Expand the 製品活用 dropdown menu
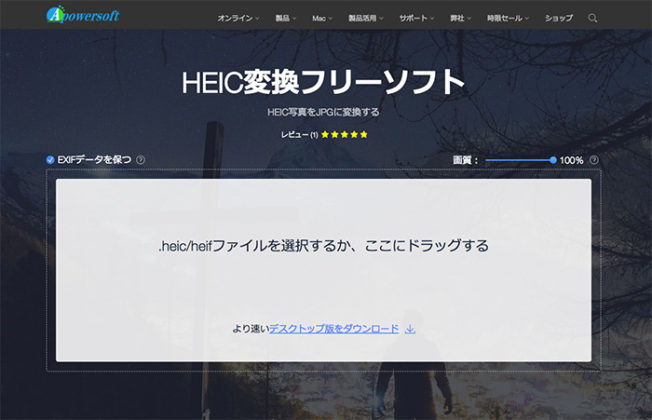Viewport: 652px width, 420px height. 366,18
